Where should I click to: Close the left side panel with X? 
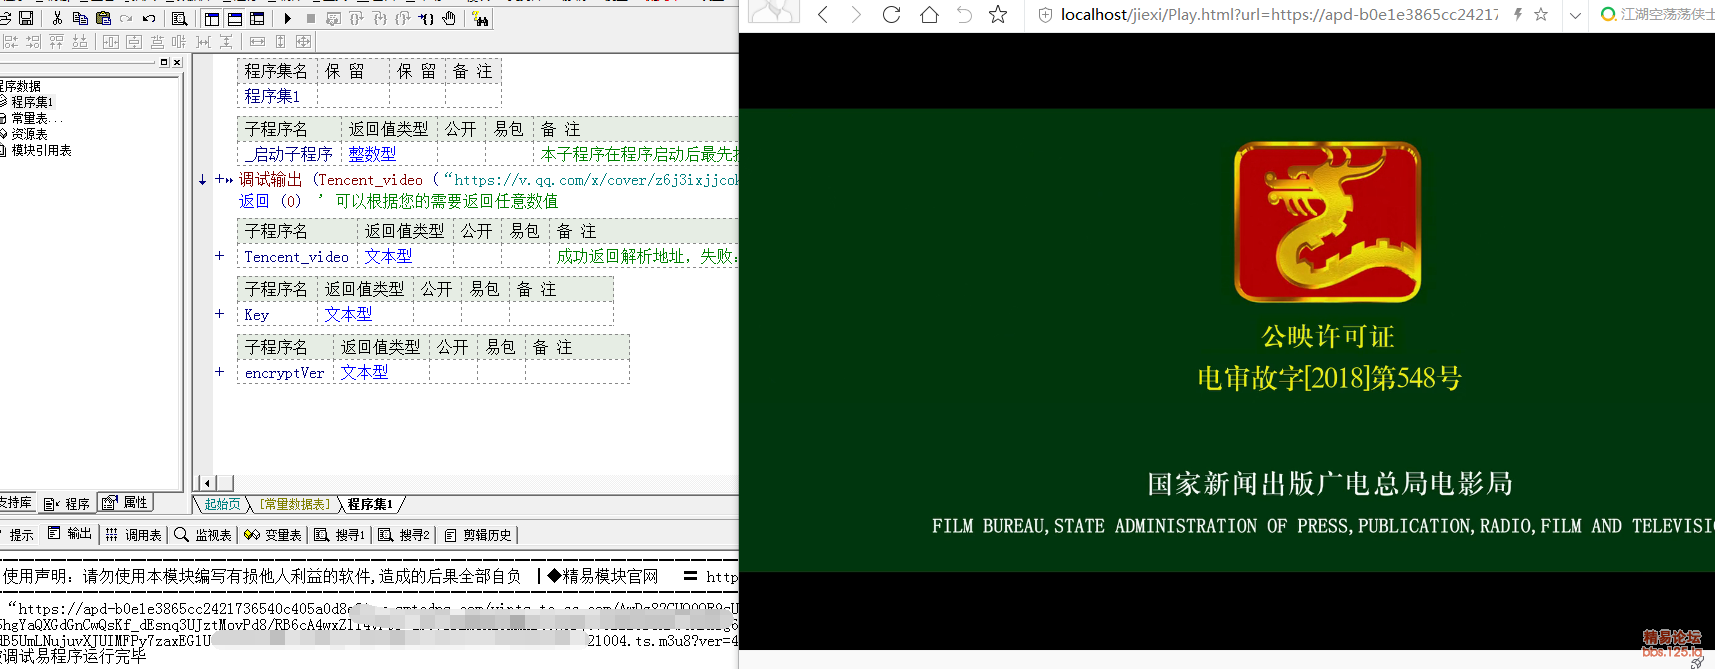point(177,62)
